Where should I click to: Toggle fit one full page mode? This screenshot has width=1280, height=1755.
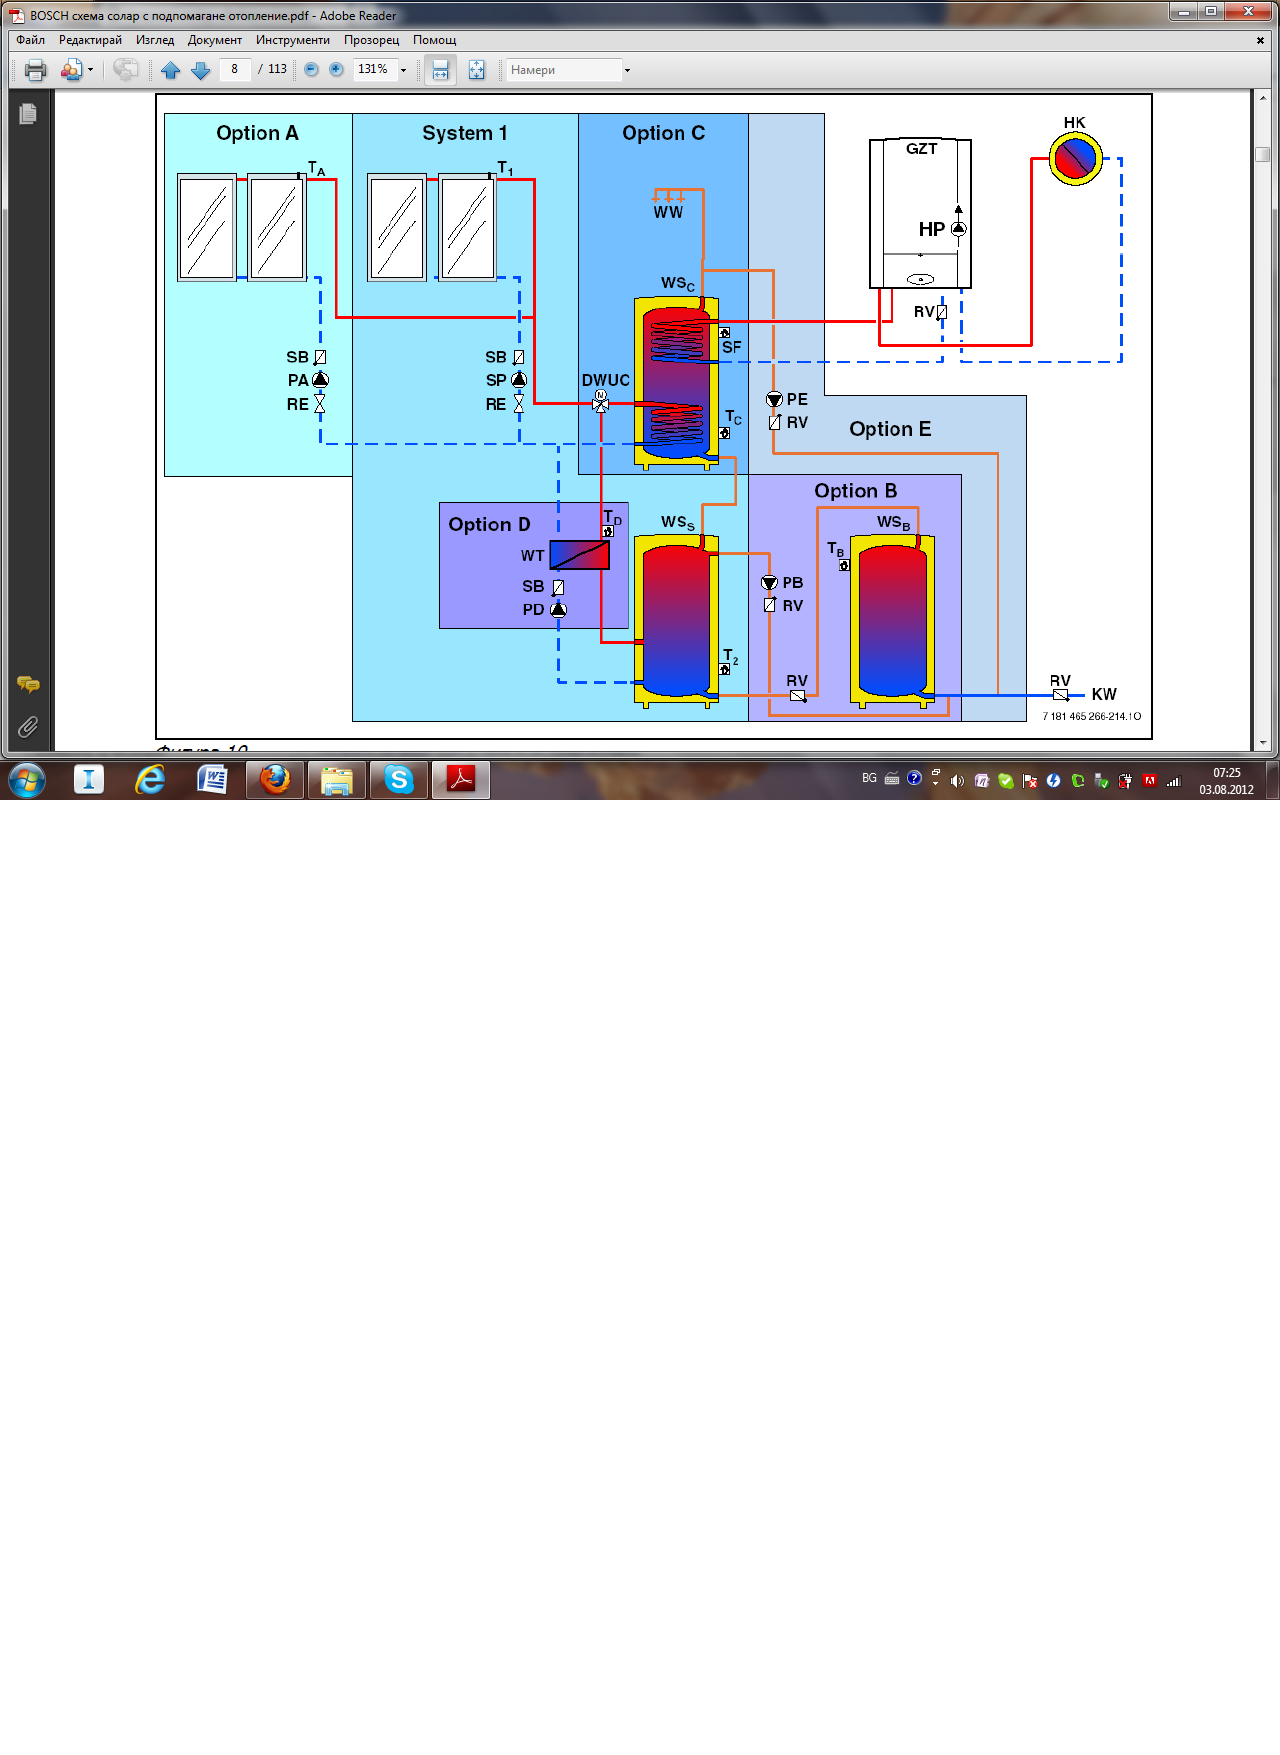[476, 70]
